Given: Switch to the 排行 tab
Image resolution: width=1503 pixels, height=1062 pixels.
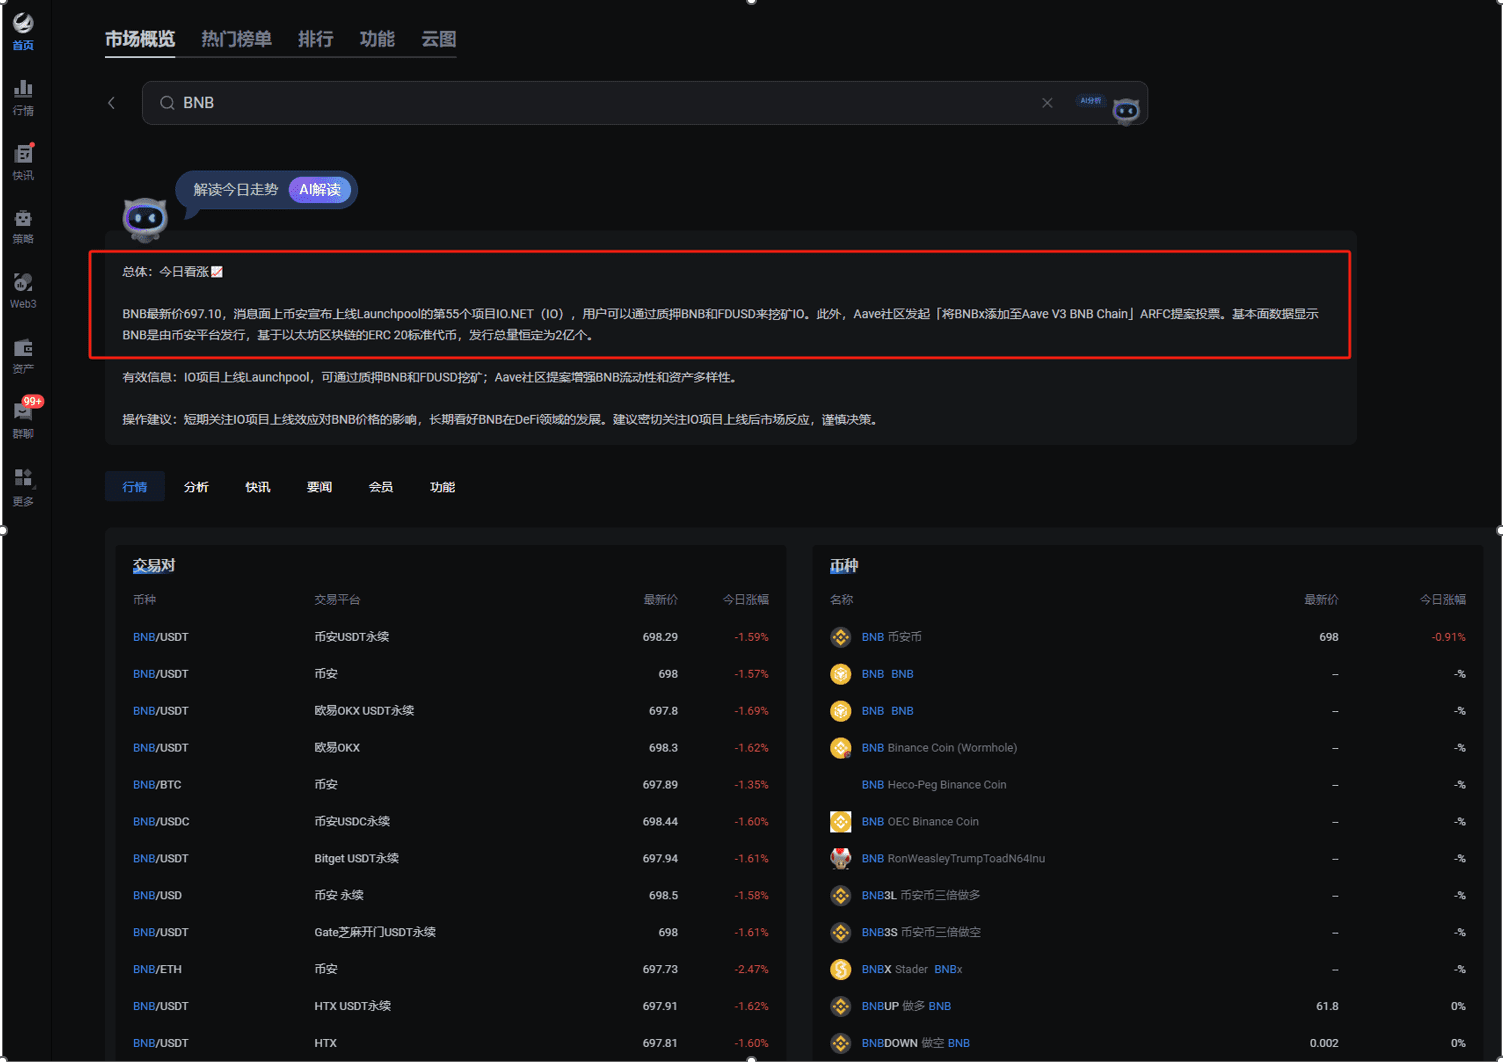Looking at the screenshot, I should click(316, 39).
